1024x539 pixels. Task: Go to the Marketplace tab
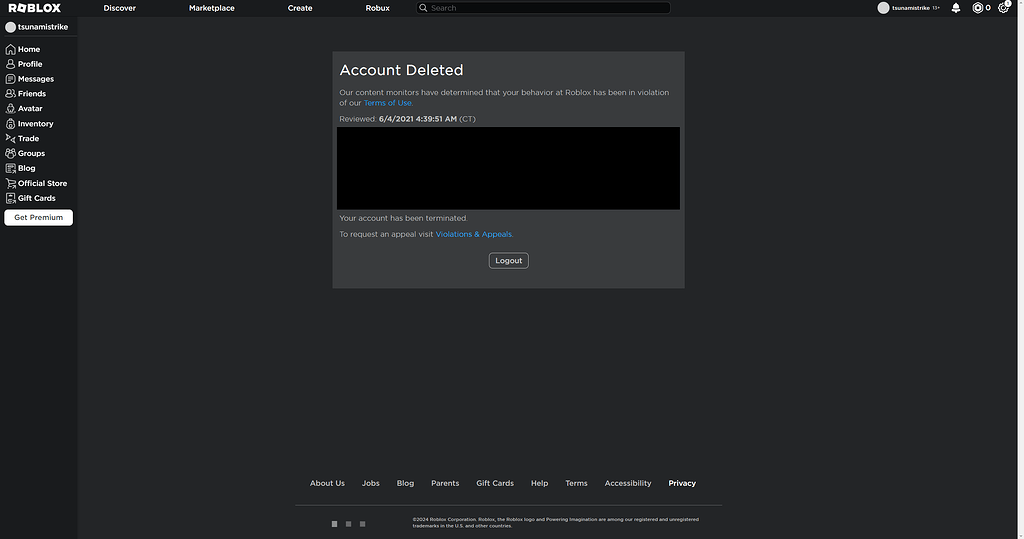pyautogui.click(x=212, y=8)
